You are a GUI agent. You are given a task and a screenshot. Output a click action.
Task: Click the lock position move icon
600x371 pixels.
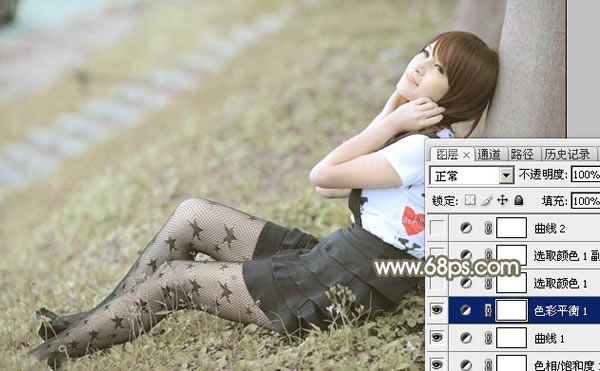(x=502, y=200)
